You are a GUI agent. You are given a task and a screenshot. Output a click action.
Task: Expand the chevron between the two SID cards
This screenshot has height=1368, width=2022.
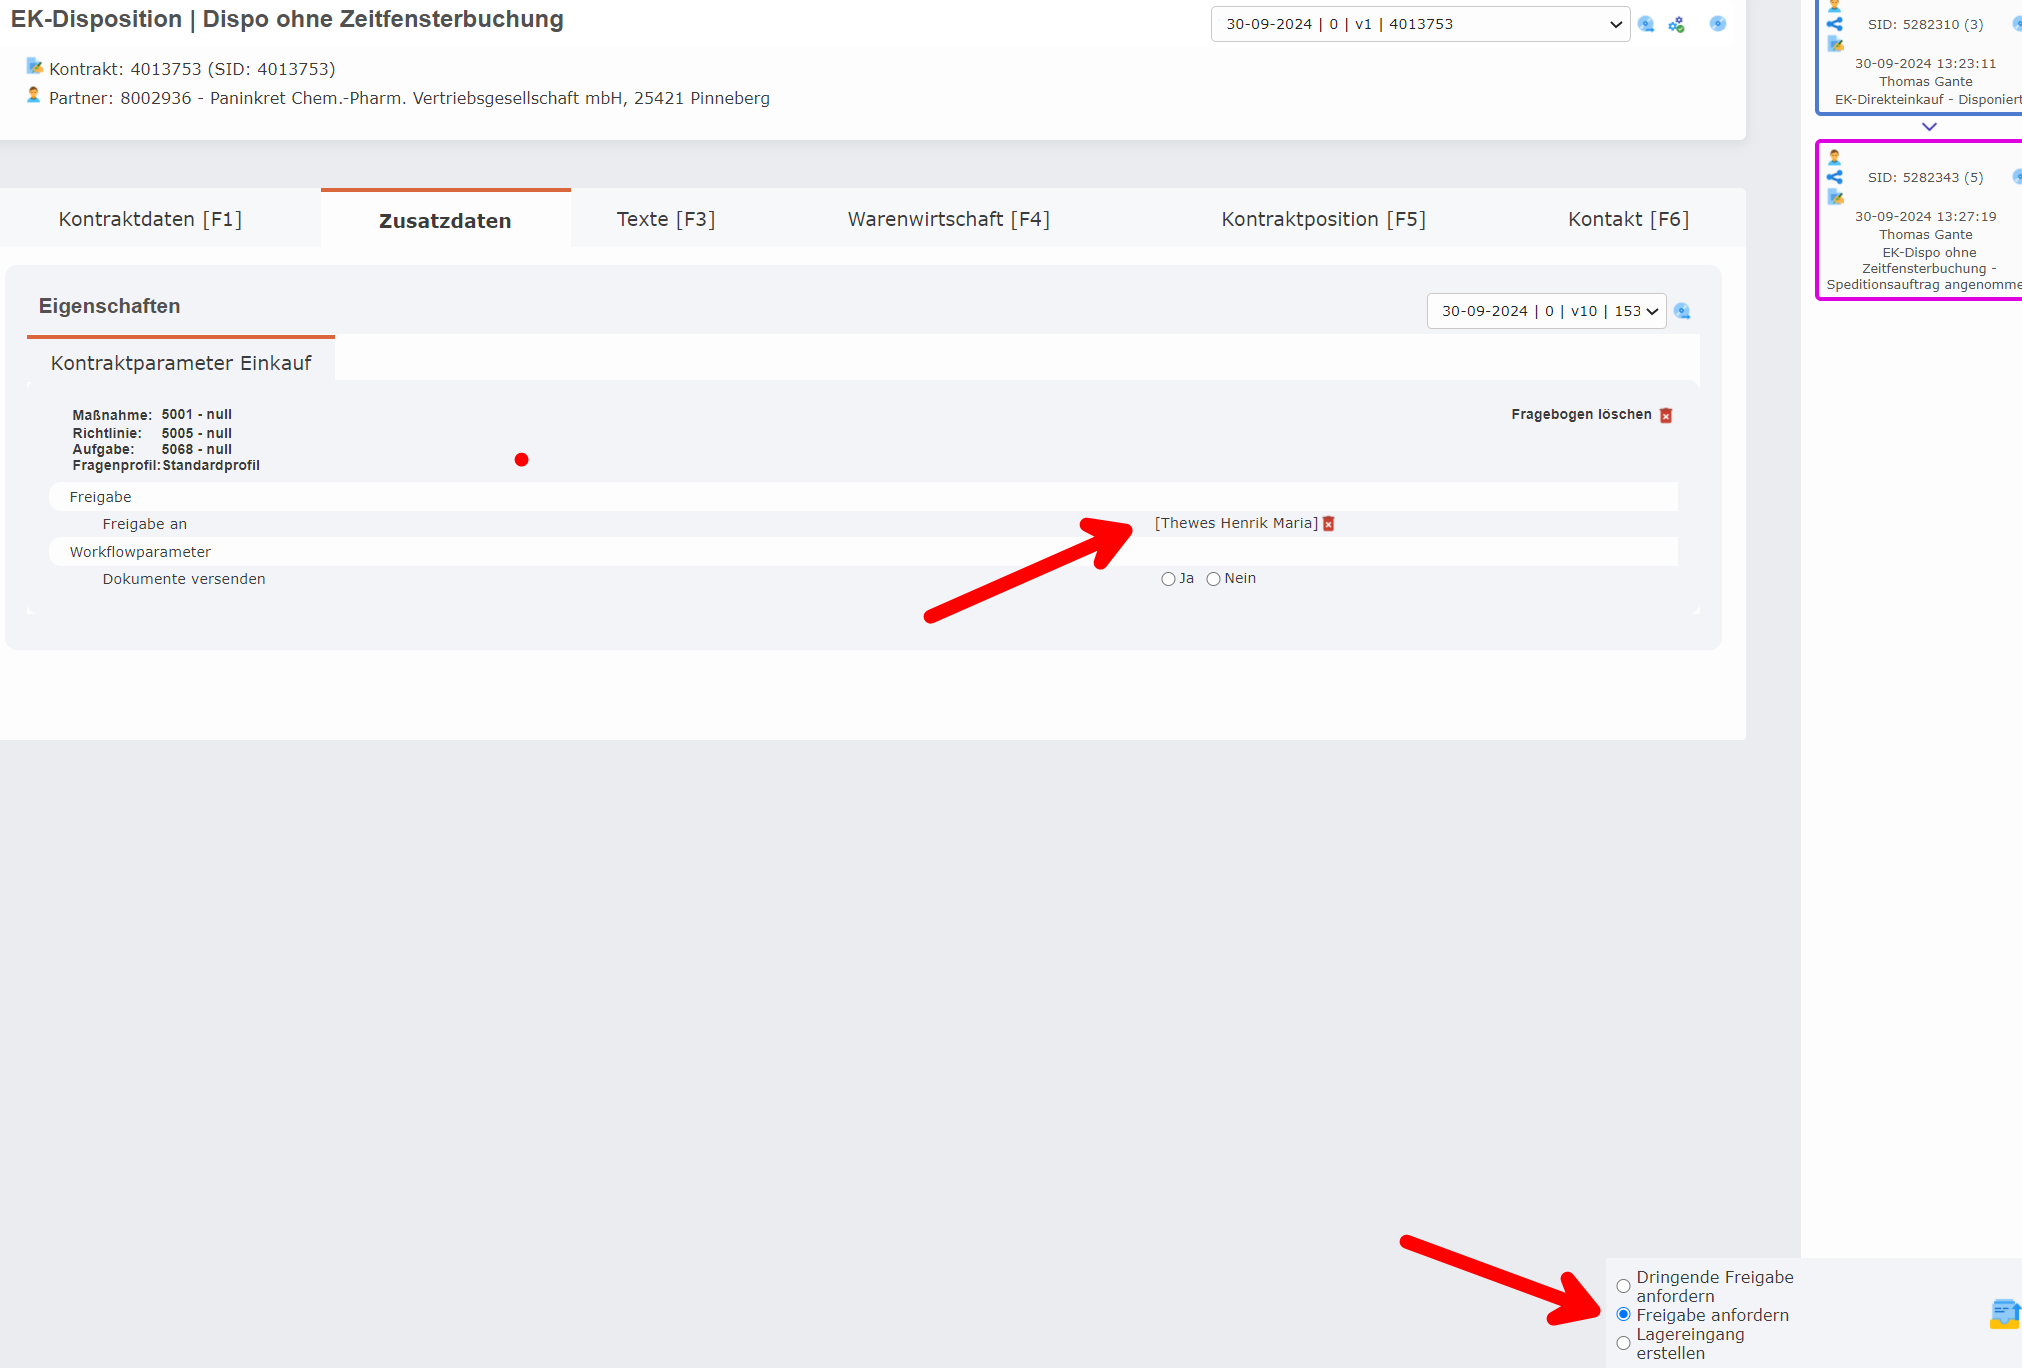pos(1929,127)
